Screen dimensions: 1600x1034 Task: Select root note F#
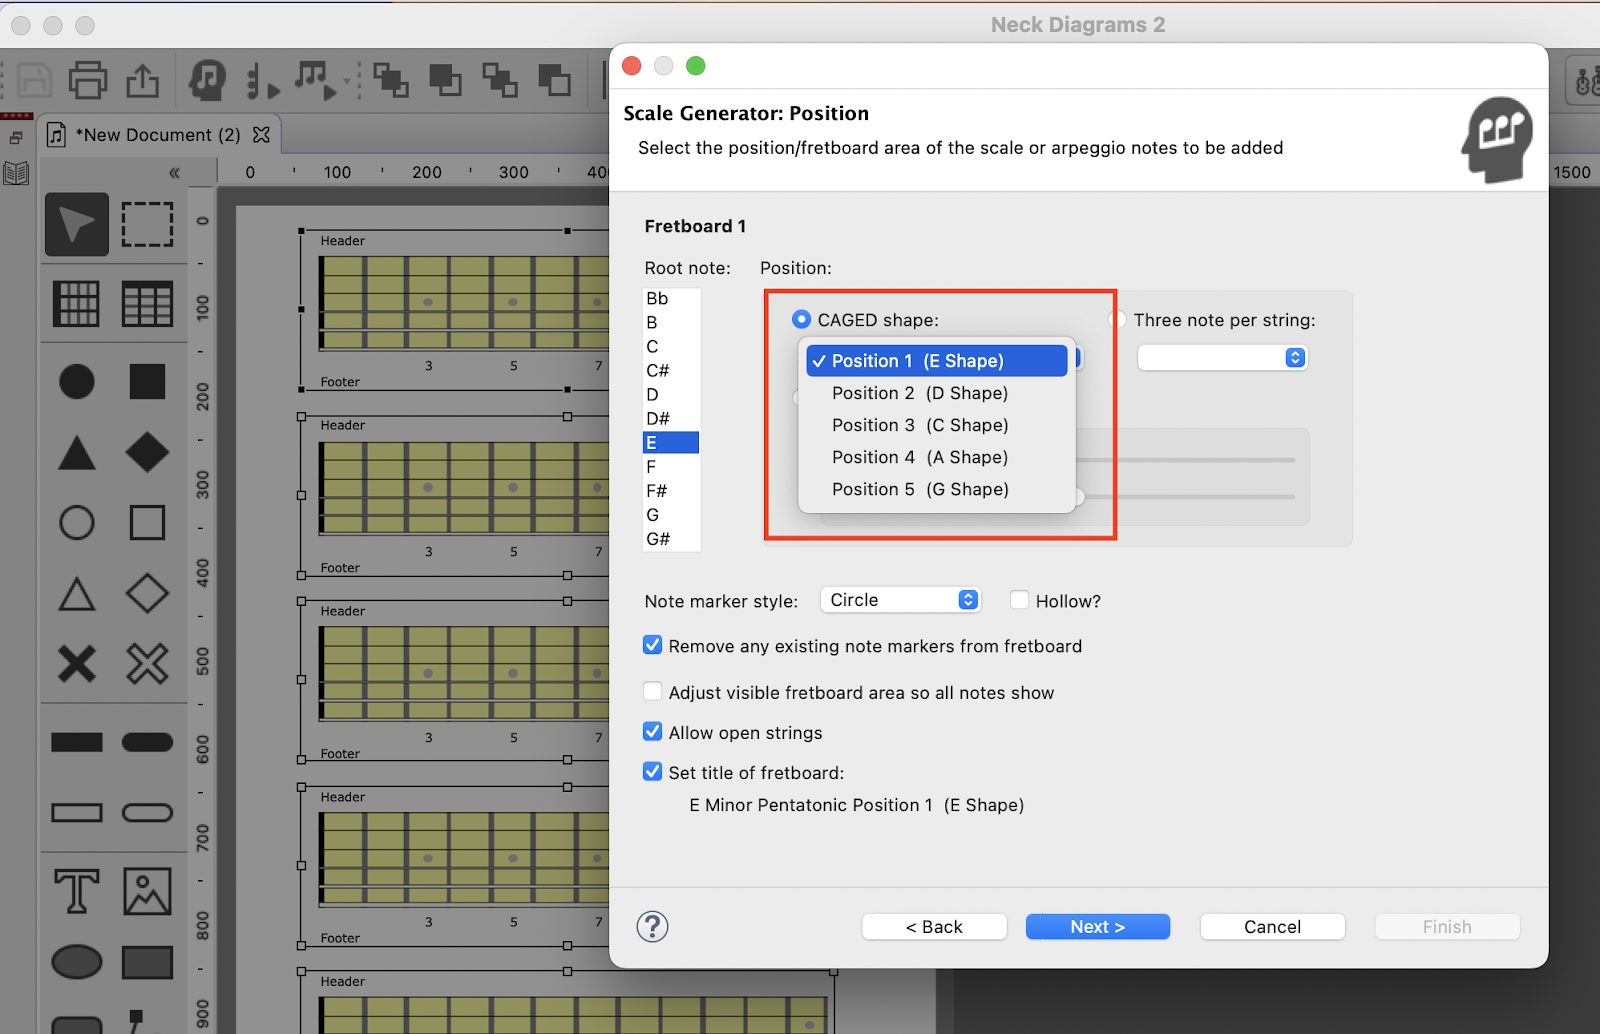[x=671, y=490]
